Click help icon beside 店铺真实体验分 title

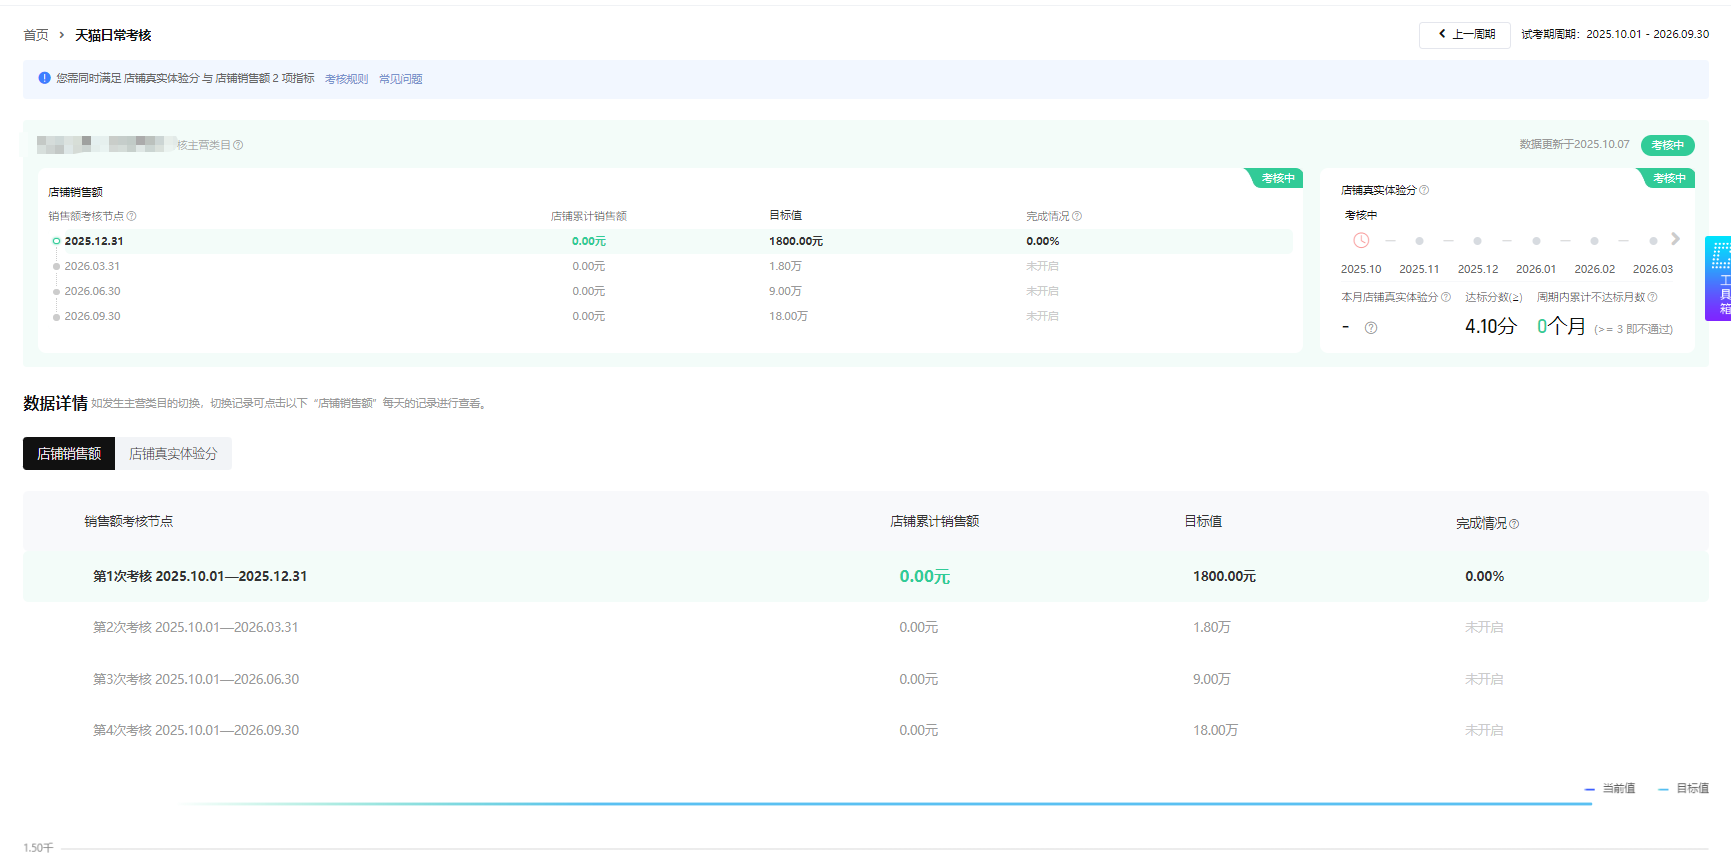click(1424, 190)
